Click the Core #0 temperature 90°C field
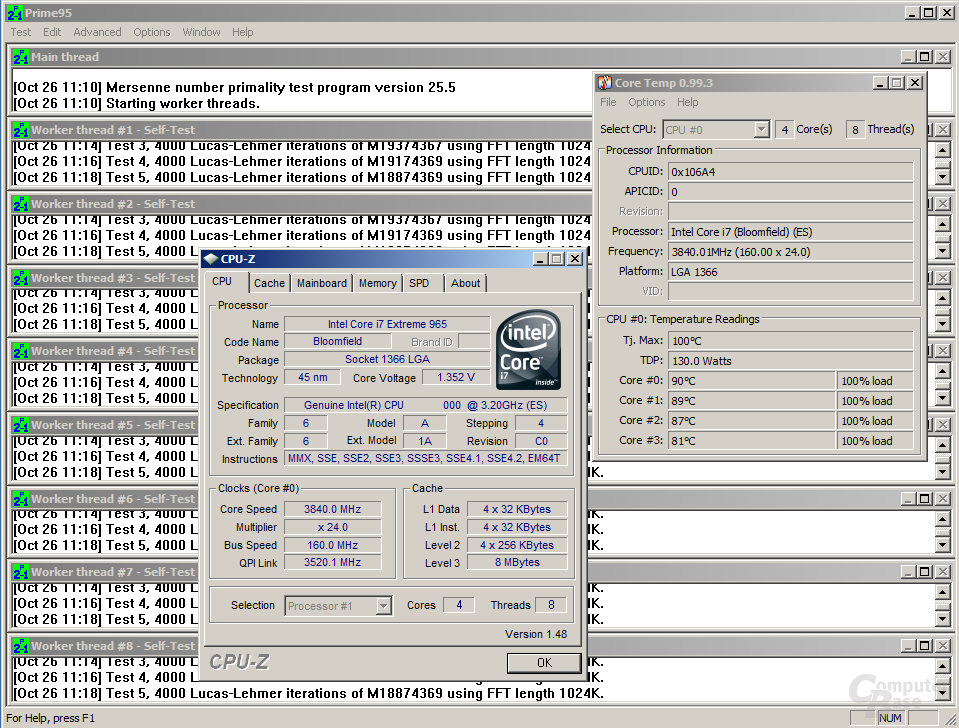 (x=752, y=381)
